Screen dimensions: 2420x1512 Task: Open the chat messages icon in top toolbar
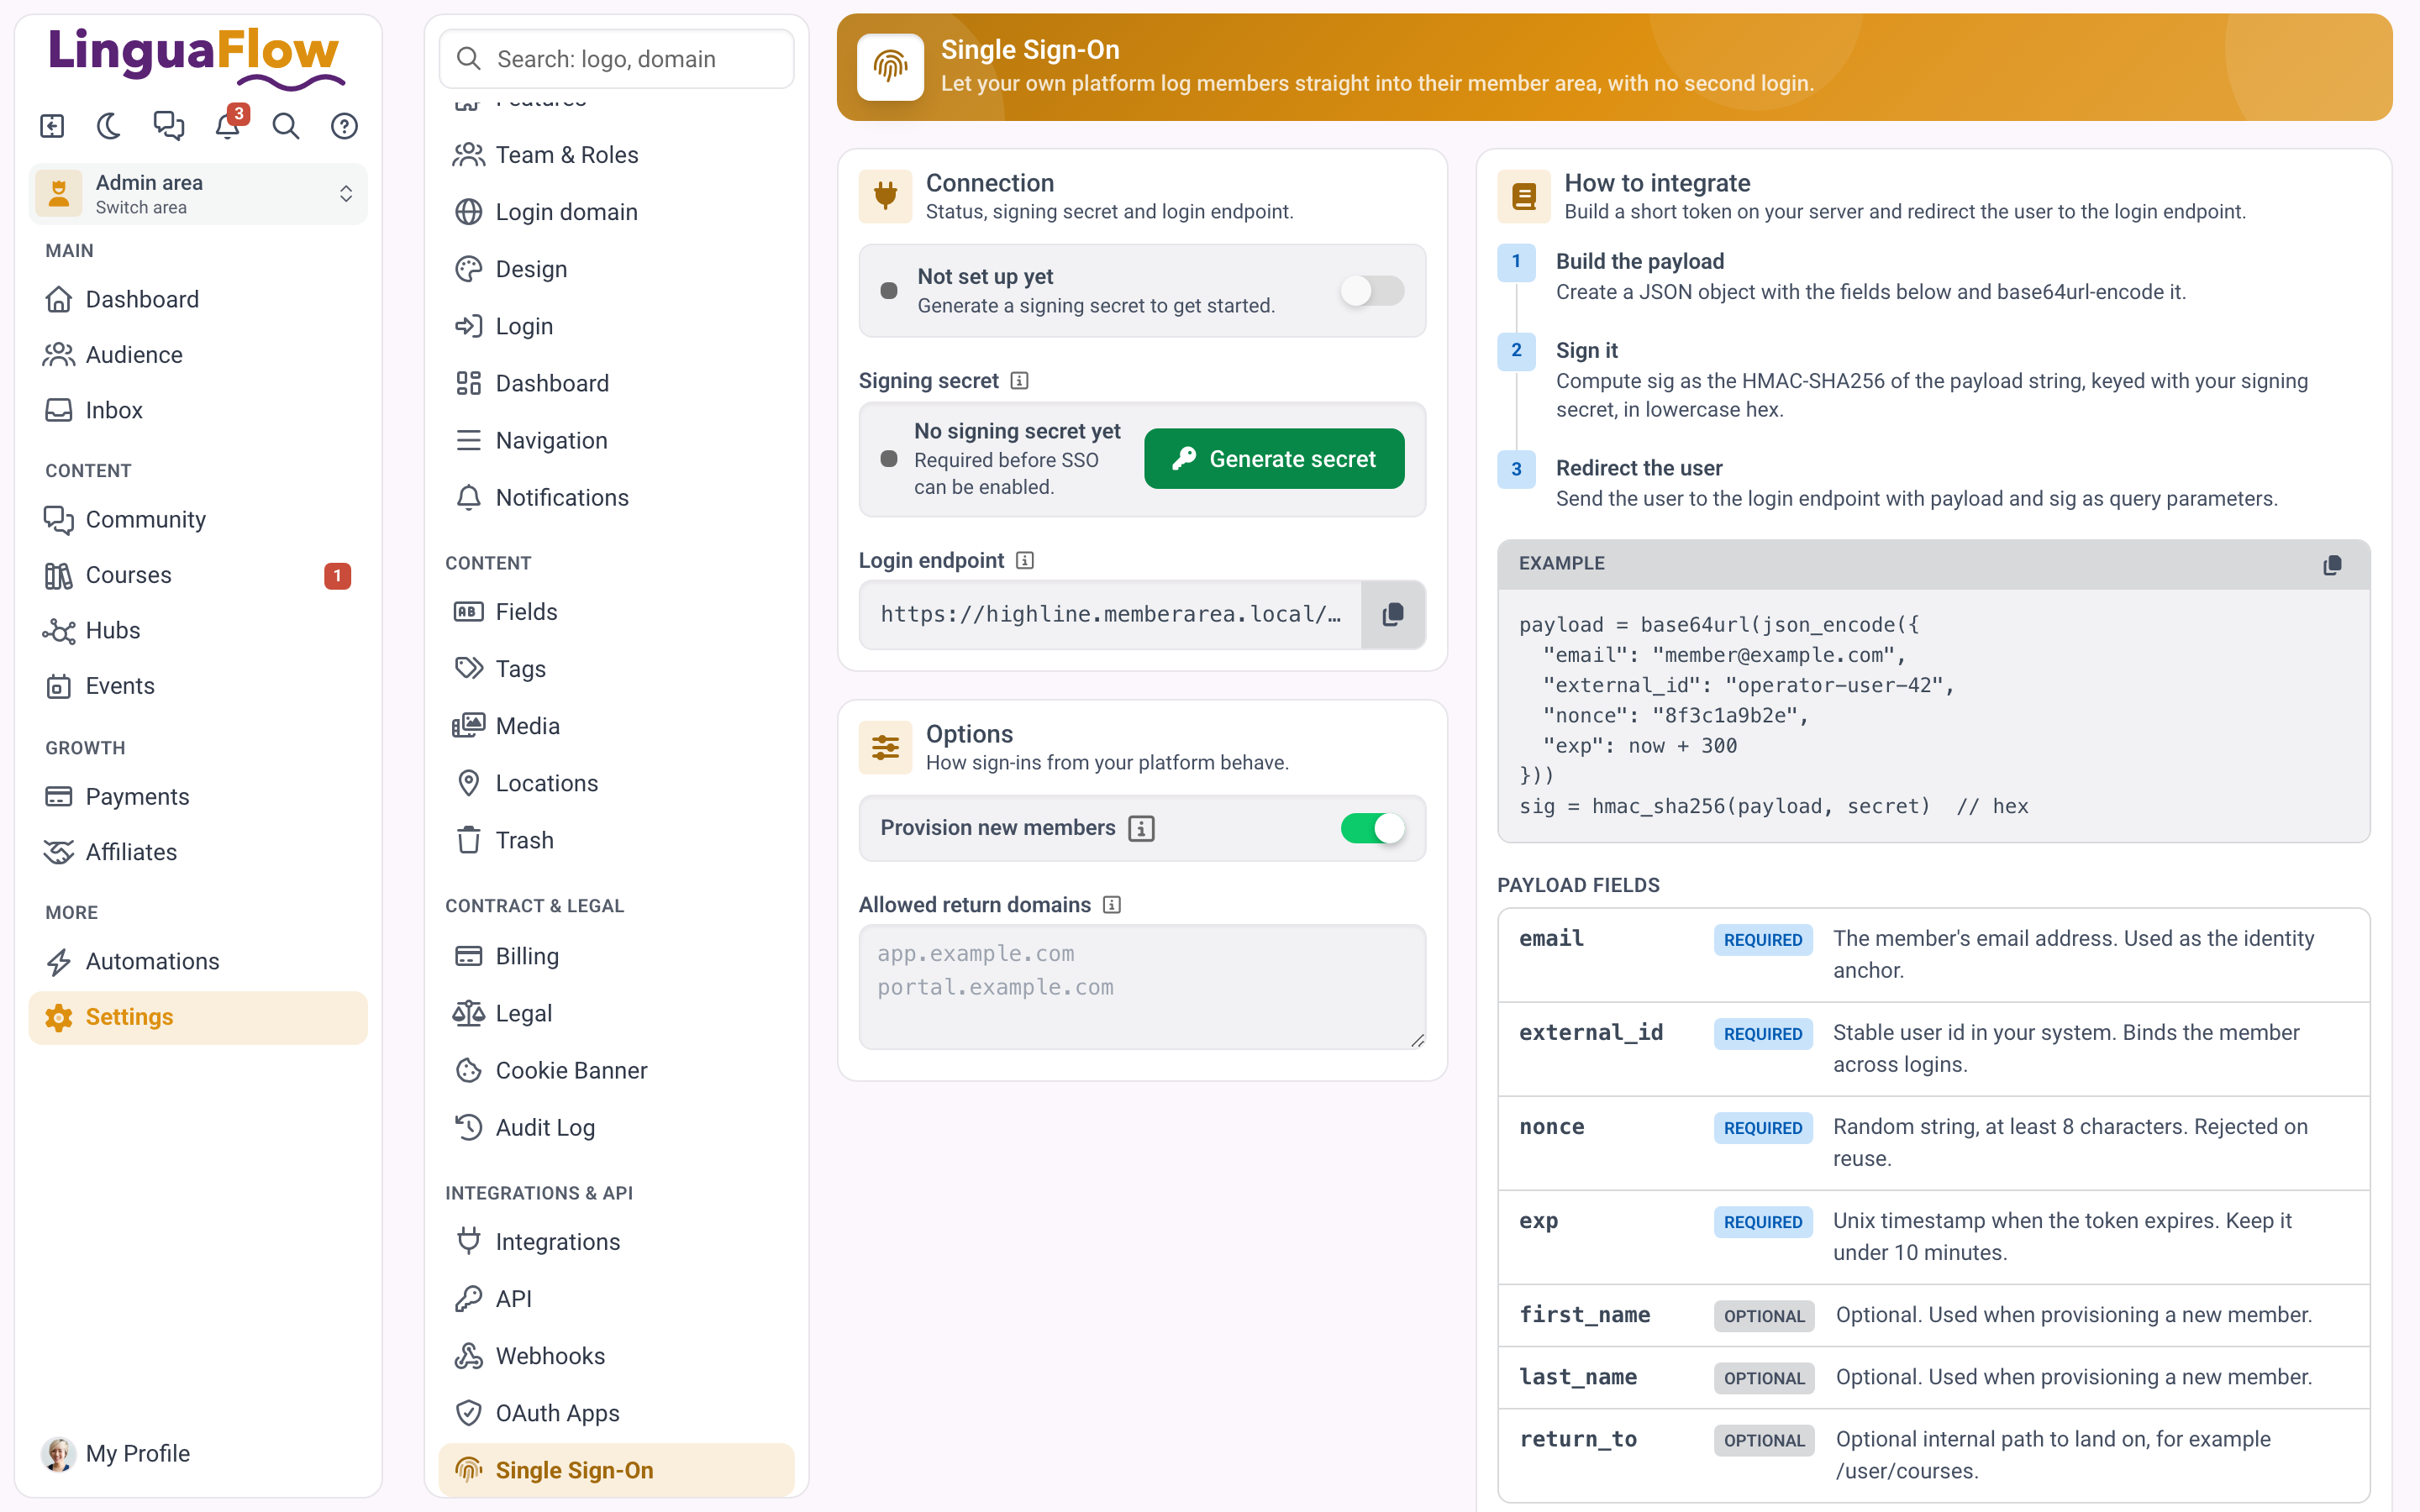[169, 126]
